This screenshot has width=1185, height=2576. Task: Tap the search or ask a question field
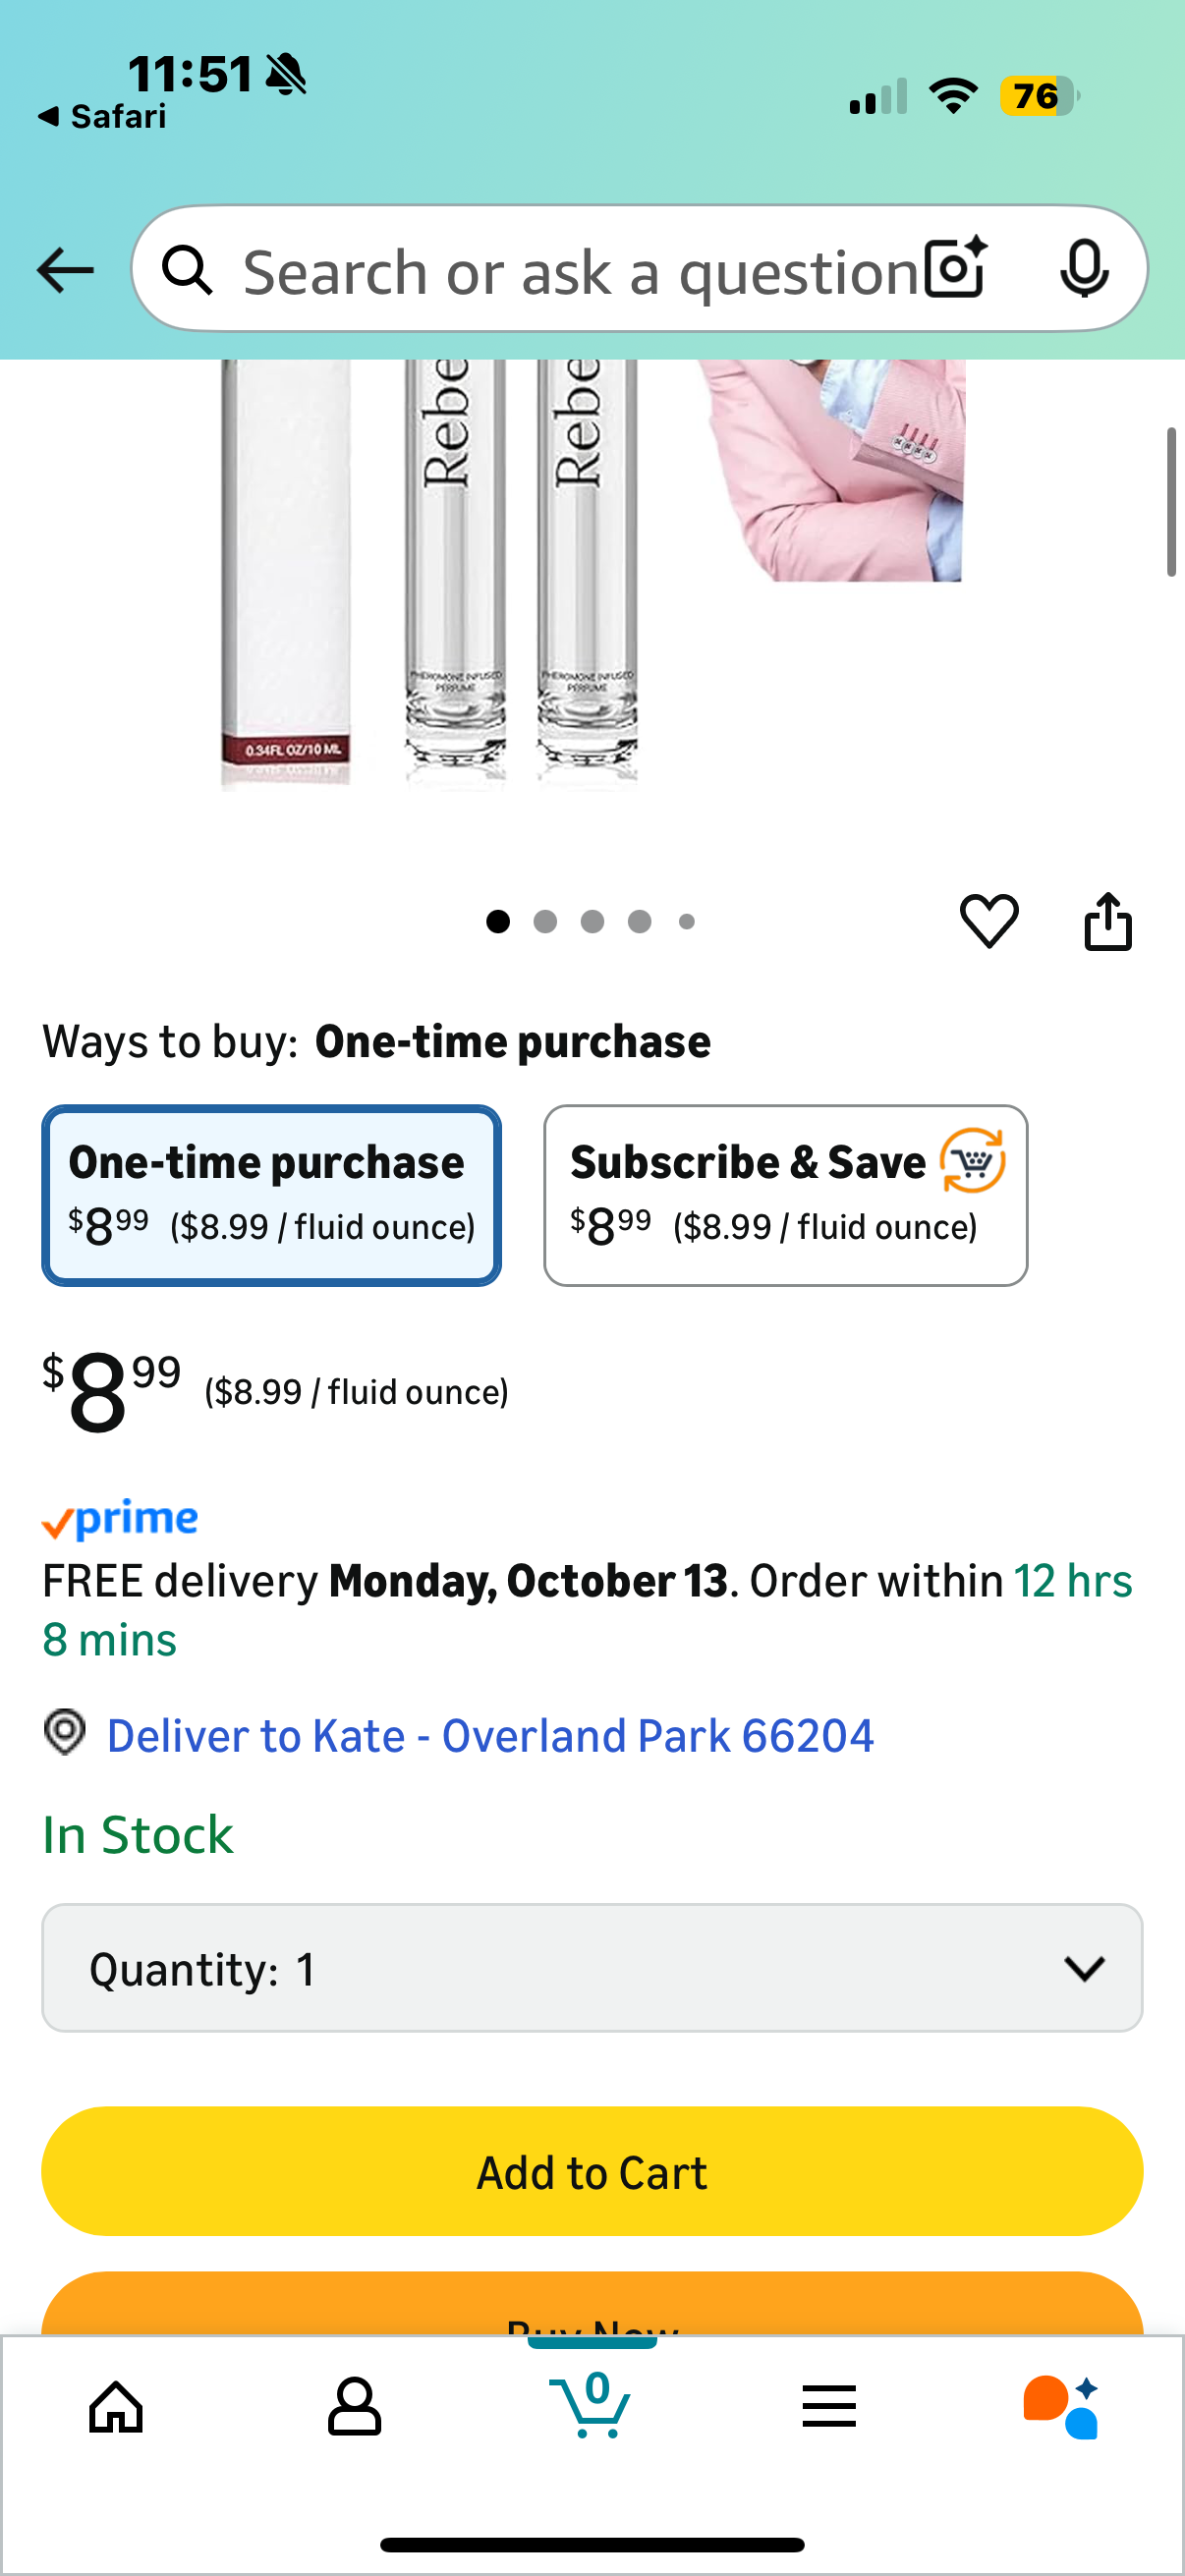[x=580, y=271]
